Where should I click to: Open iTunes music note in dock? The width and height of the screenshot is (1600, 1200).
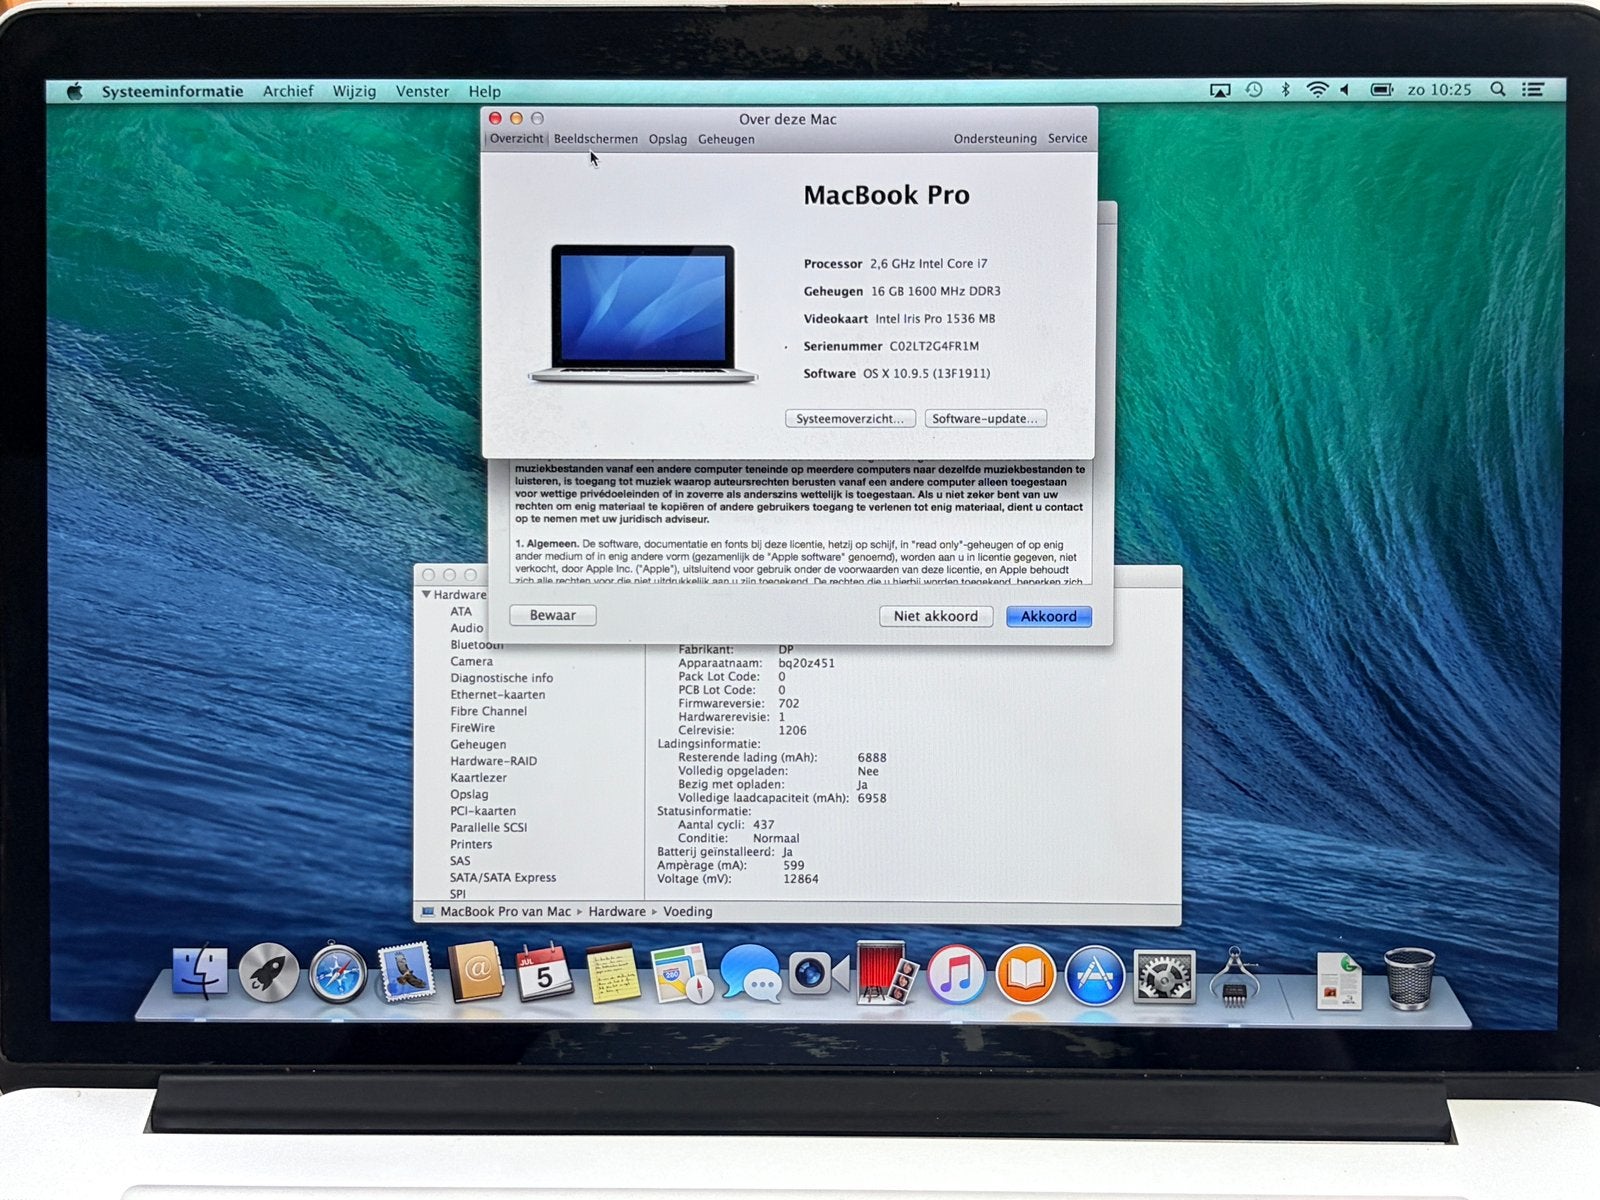(956, 973)
